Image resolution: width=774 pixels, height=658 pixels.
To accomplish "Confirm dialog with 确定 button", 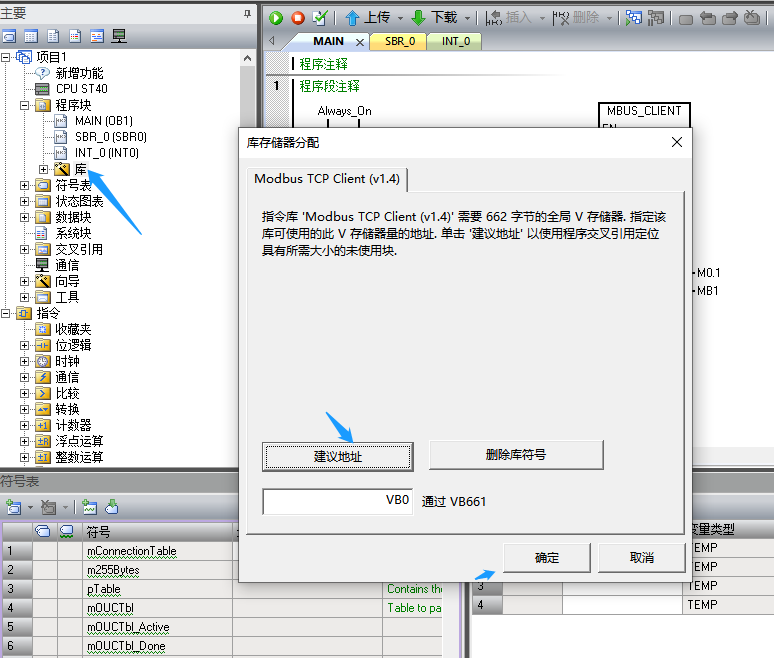I will coord(546,558).
